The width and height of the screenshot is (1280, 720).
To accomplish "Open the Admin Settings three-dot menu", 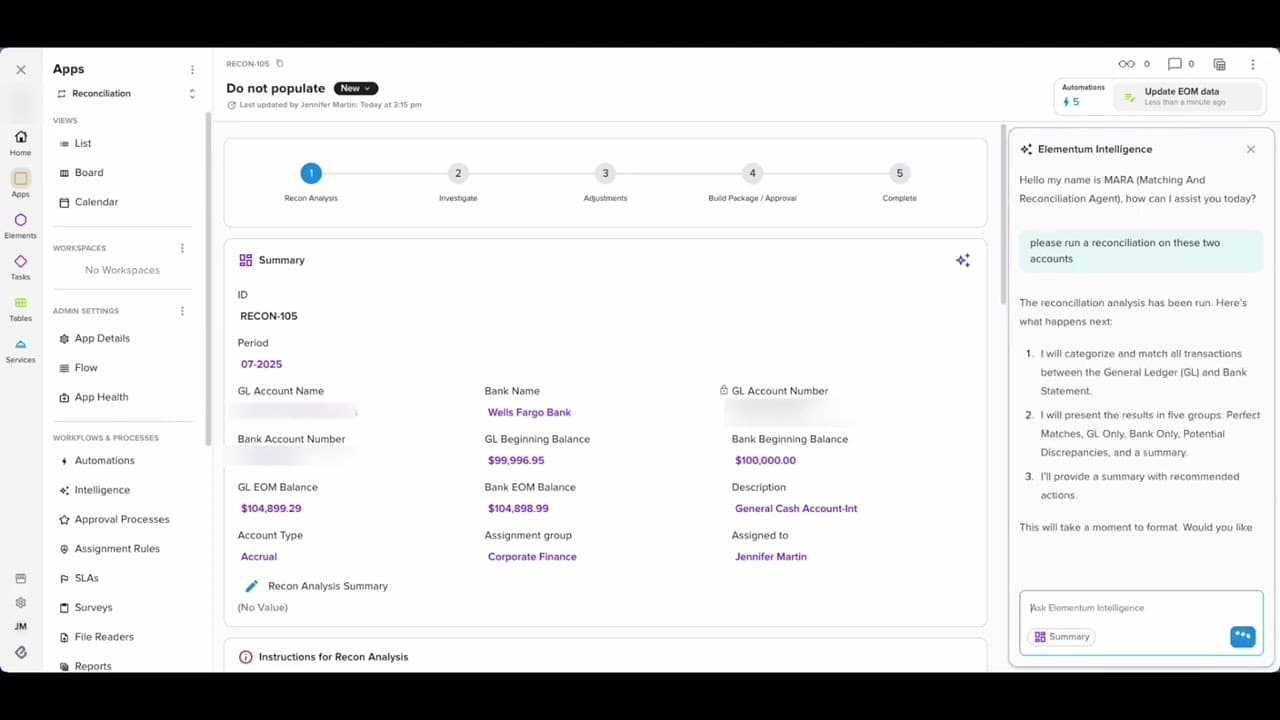I will pyautogui.click(x=182, y=311).
